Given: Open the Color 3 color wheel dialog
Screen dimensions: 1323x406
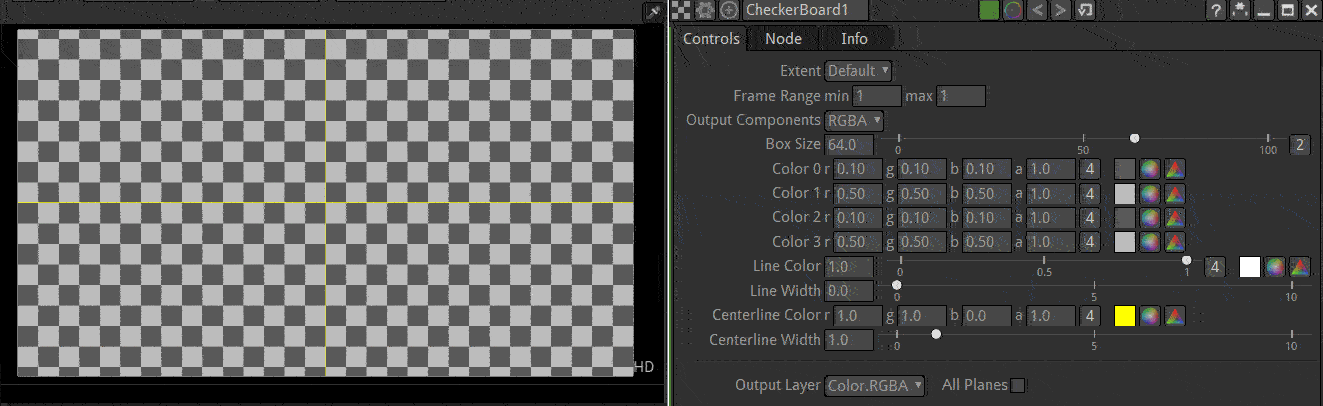Looking at the screenshot, I should point(1150,241).
